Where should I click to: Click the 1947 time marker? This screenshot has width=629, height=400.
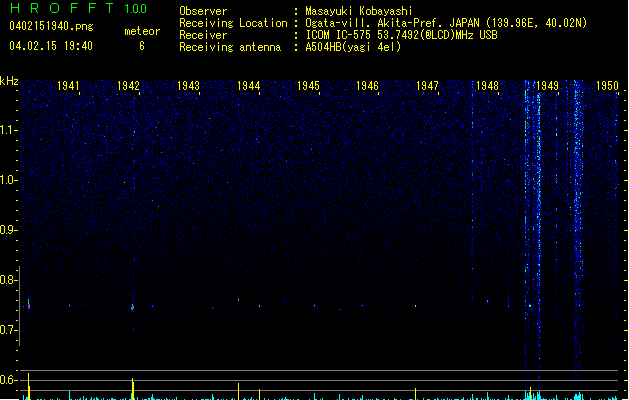click(x=427, y=85)
